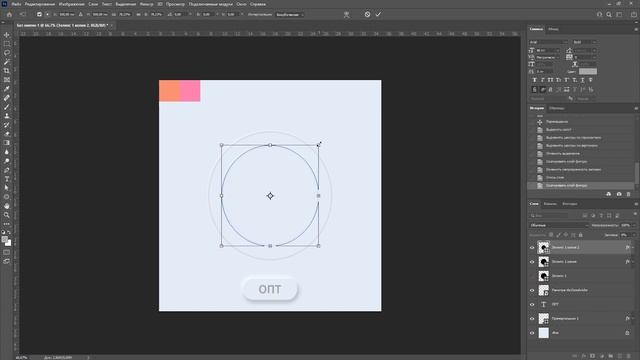640x360 pixels.
Task: Create a new layer from Layers footer
Action: coord(619,356)
